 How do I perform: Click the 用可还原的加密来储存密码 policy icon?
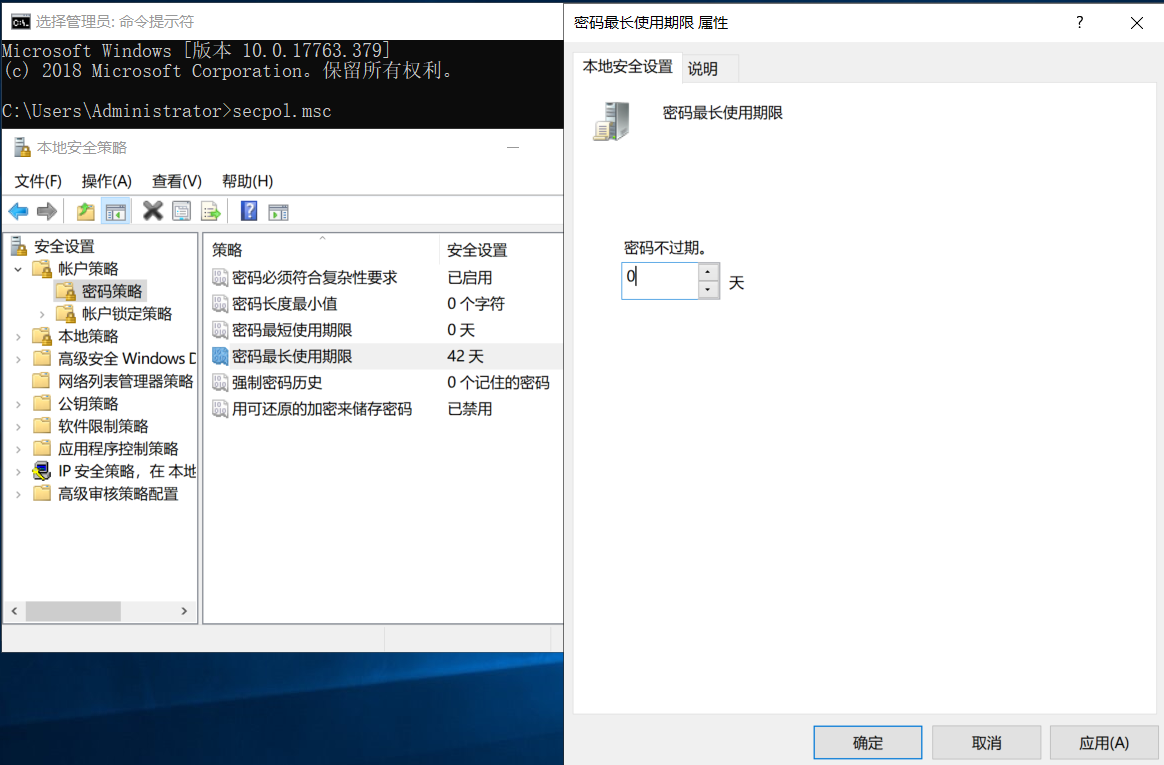tap(220, 409)
